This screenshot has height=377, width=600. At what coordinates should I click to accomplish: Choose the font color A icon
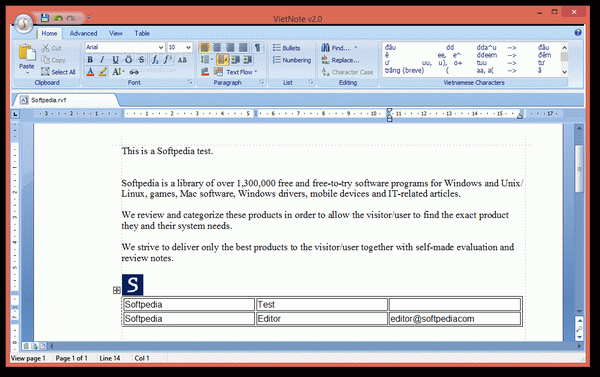[x=90, y=72]
